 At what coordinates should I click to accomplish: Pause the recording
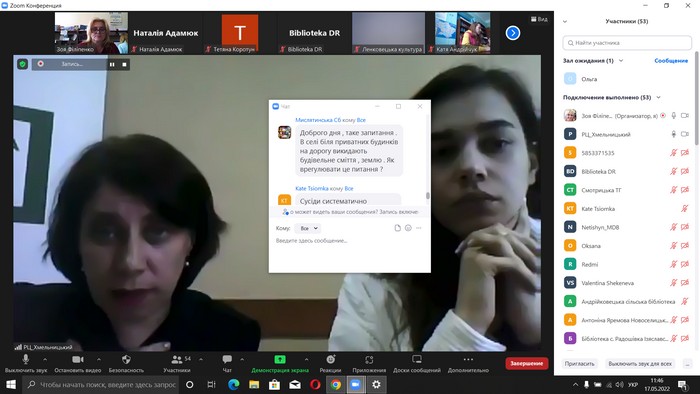112,64
